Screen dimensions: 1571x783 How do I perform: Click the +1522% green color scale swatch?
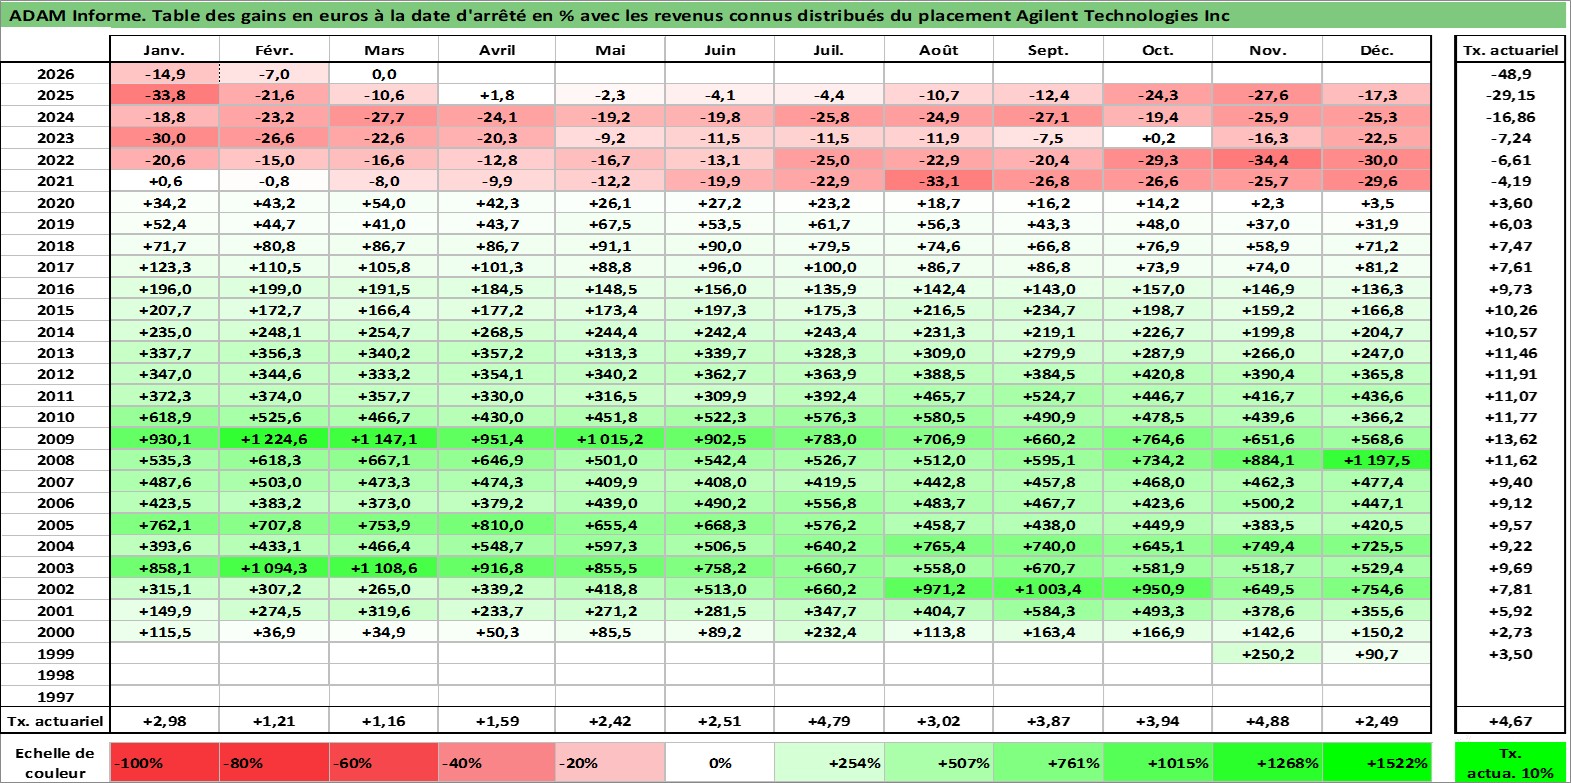pos(1375,762)
